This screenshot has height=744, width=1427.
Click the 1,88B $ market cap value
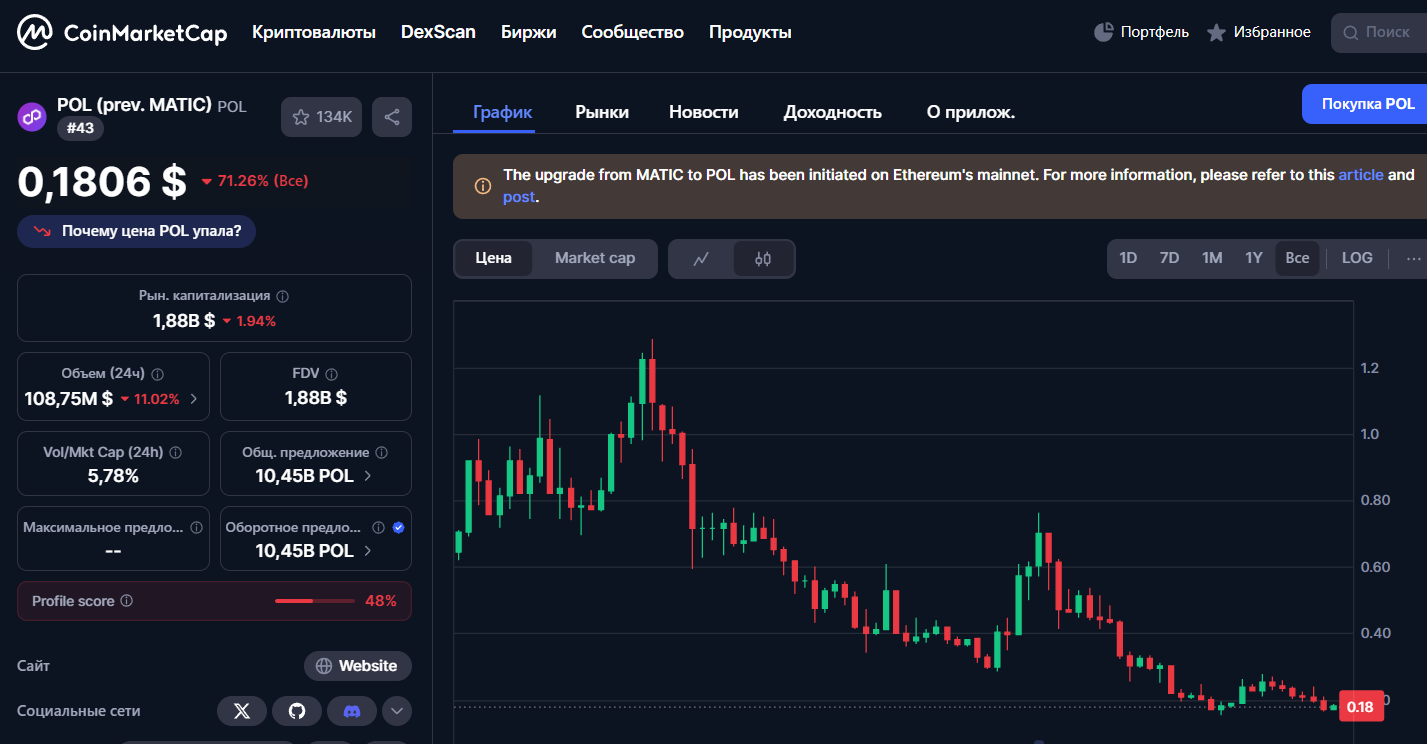click(x=183, y=320)
